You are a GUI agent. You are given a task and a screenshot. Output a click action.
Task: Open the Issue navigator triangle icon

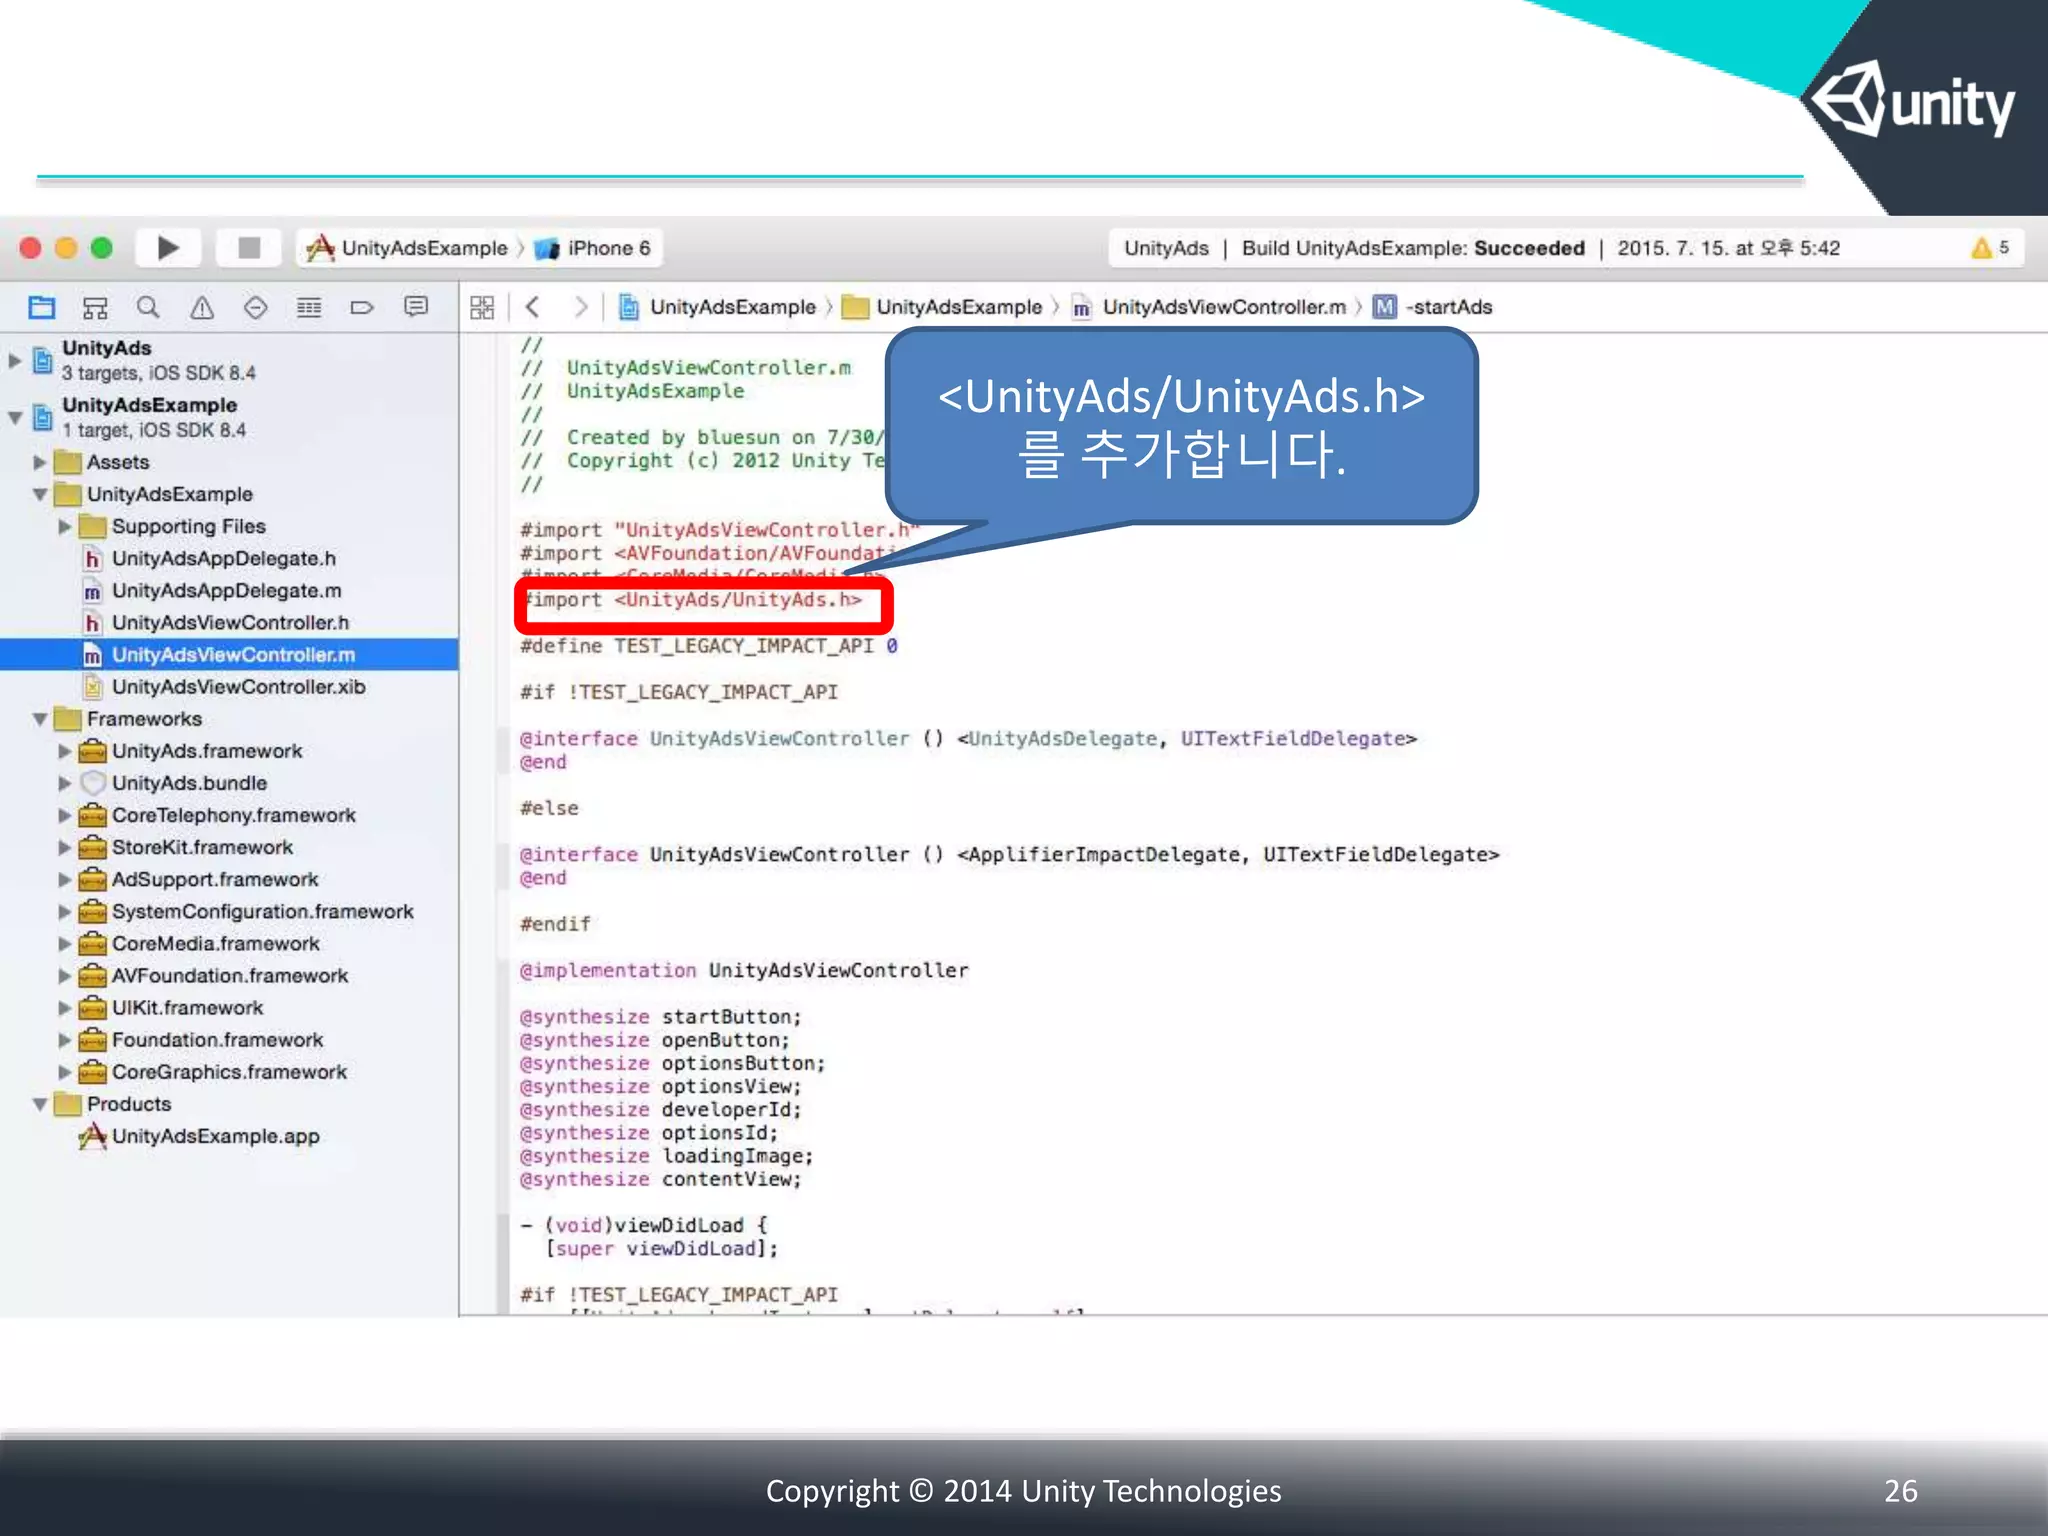202,307
